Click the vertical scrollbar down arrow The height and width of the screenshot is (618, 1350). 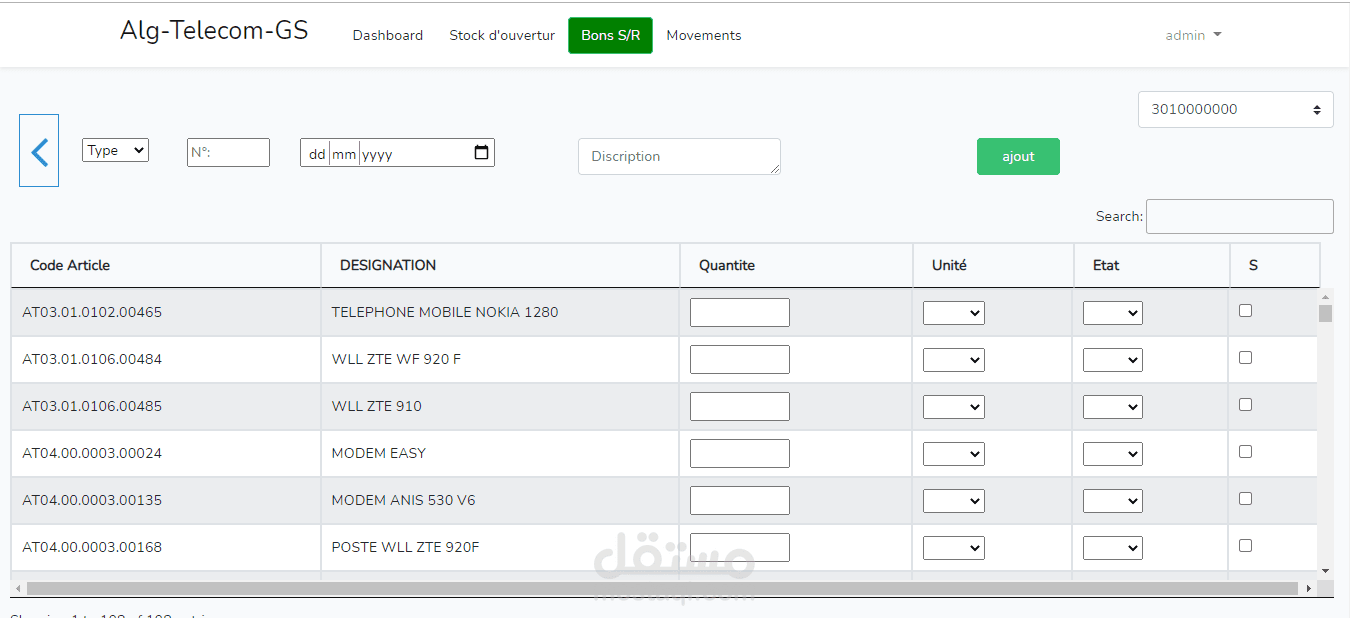click(x=1326, y=571)
